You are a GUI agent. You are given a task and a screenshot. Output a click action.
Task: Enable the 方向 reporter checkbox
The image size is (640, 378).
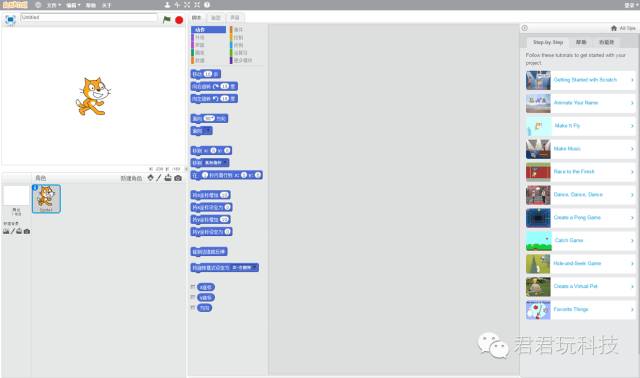point(193,307)
